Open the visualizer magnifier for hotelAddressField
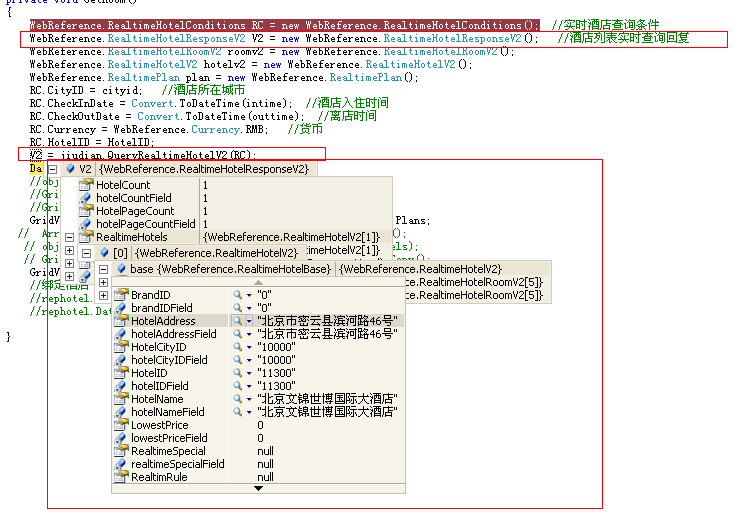Image resolution: width=747 pixels, height=522 pixels. click(237, 334)
